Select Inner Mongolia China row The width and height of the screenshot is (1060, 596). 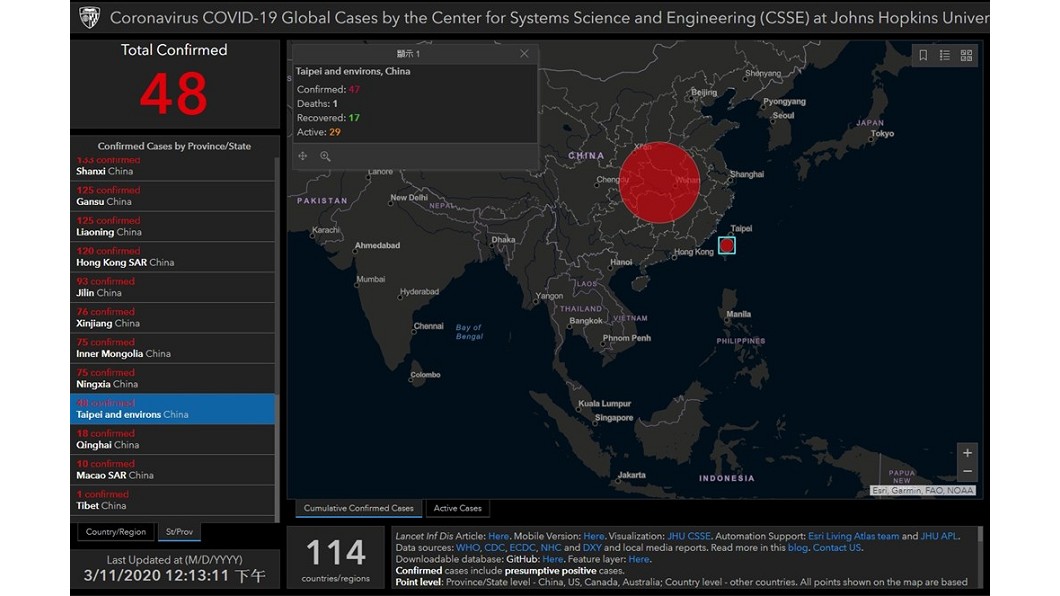coord(172,348)
